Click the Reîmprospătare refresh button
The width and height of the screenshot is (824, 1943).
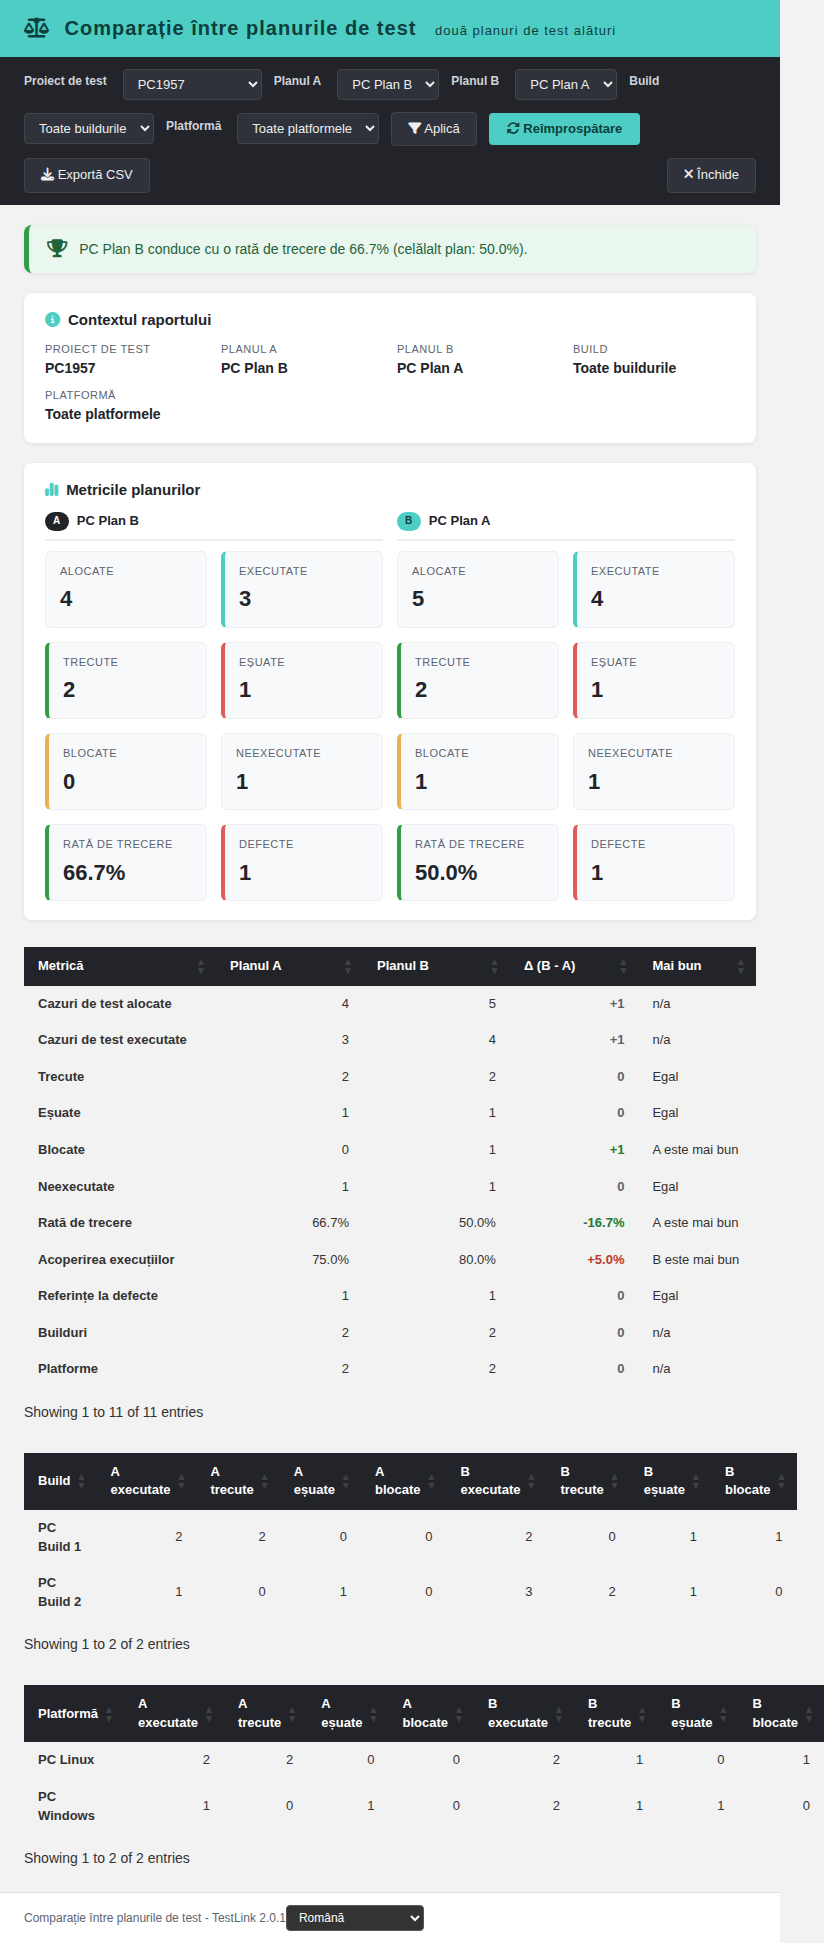[x=564, y=129]
